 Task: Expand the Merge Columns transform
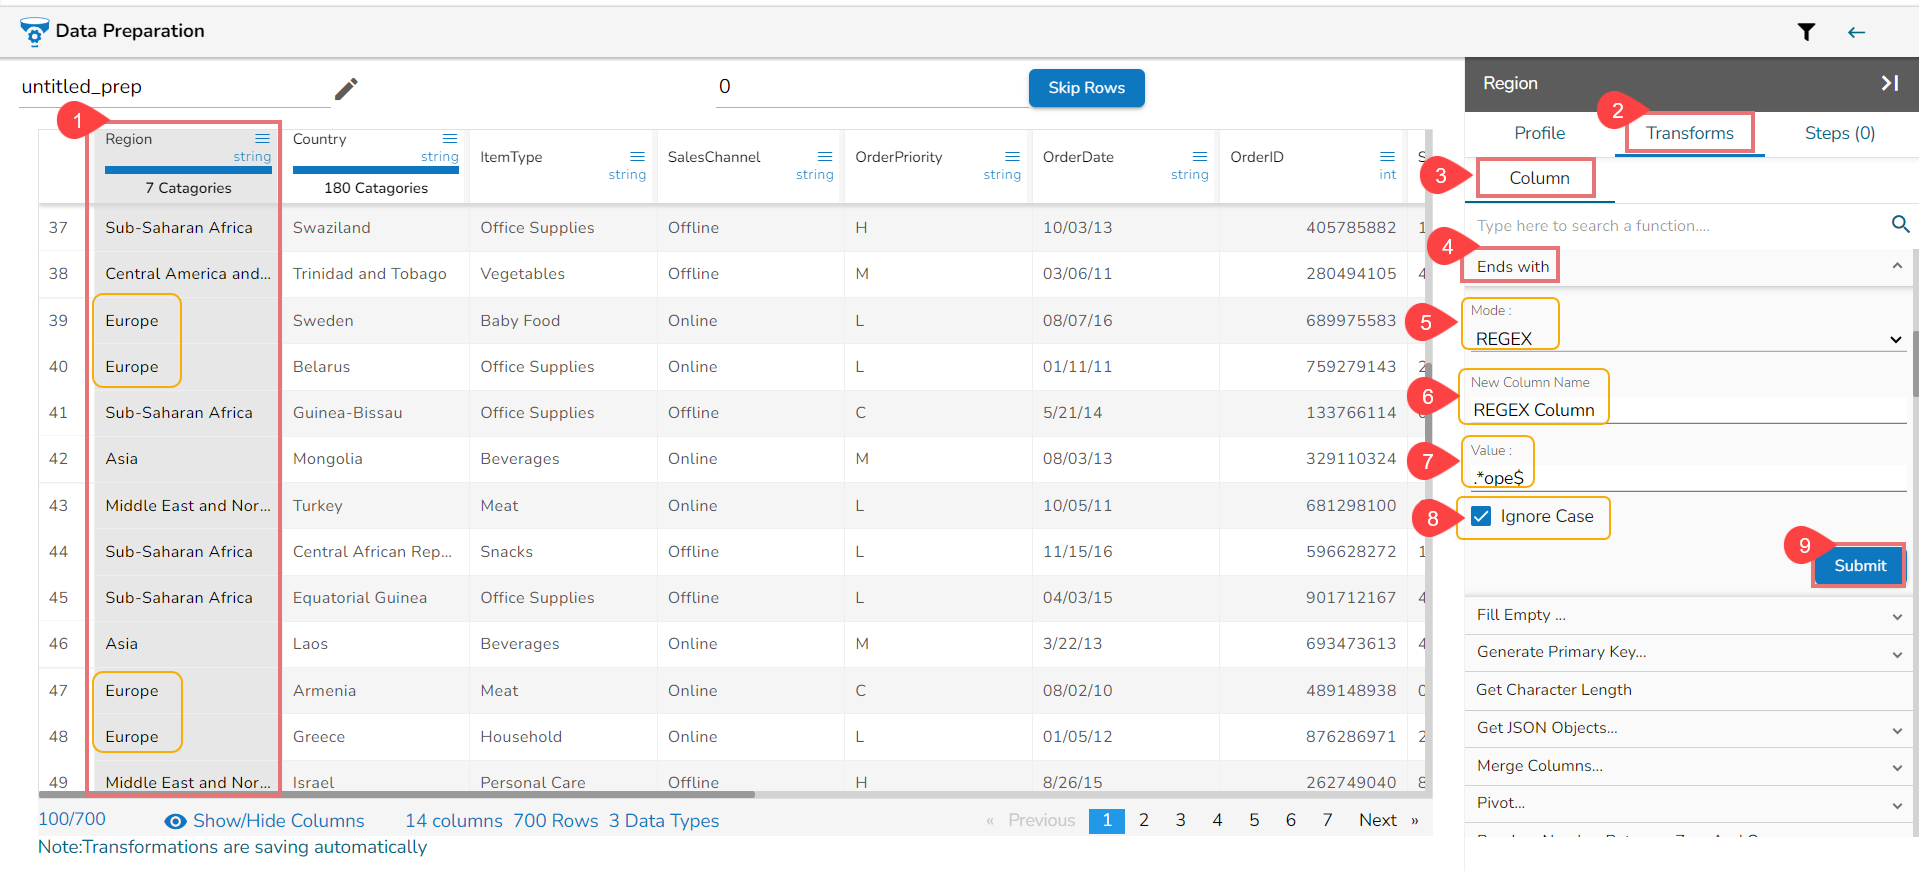(1896, 767)
